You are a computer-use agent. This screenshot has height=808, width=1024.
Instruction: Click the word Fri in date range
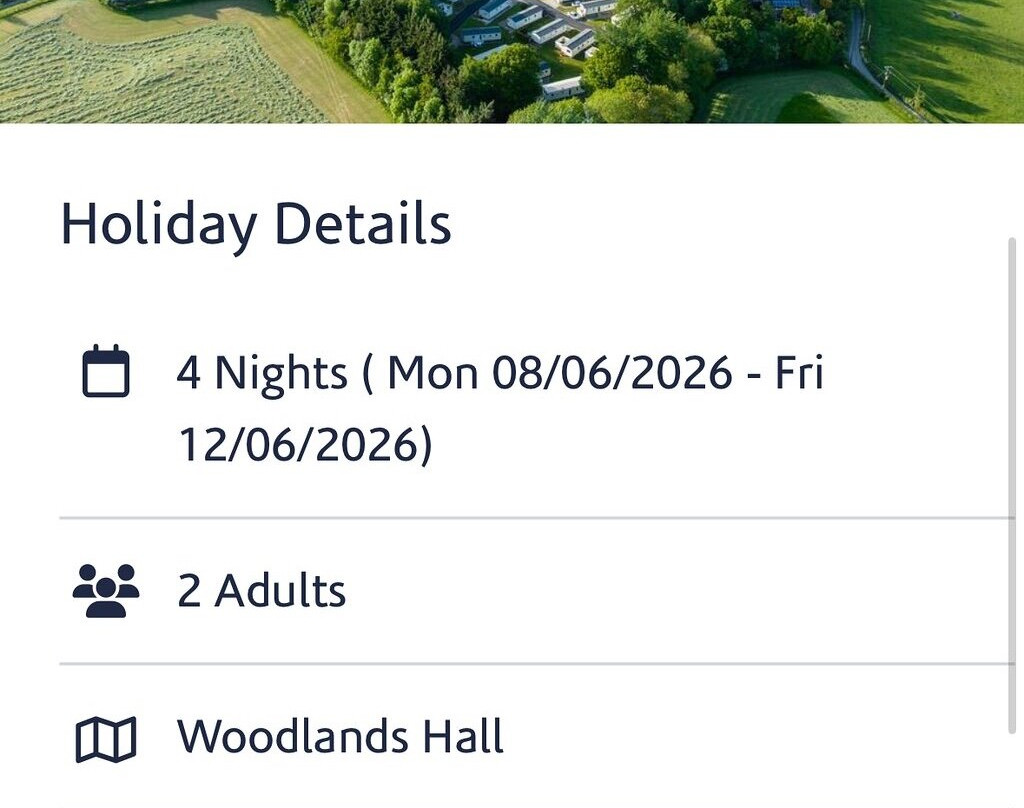pos(799,373)
